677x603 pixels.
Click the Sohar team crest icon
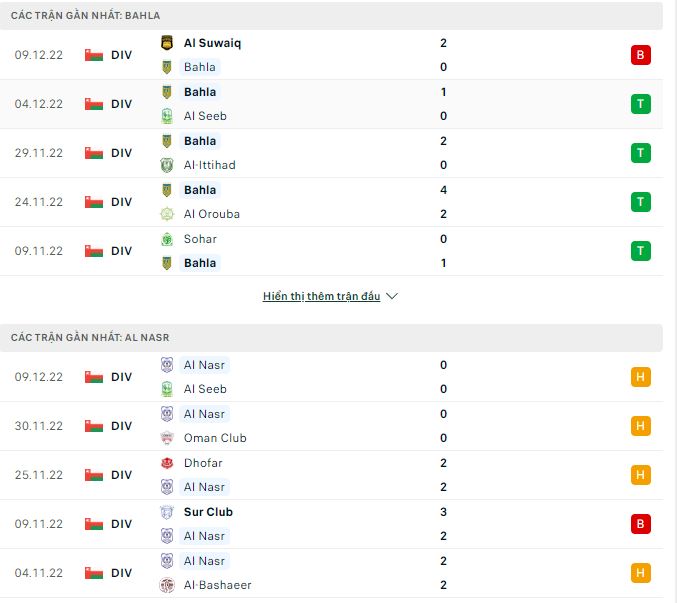coord(167,239)
